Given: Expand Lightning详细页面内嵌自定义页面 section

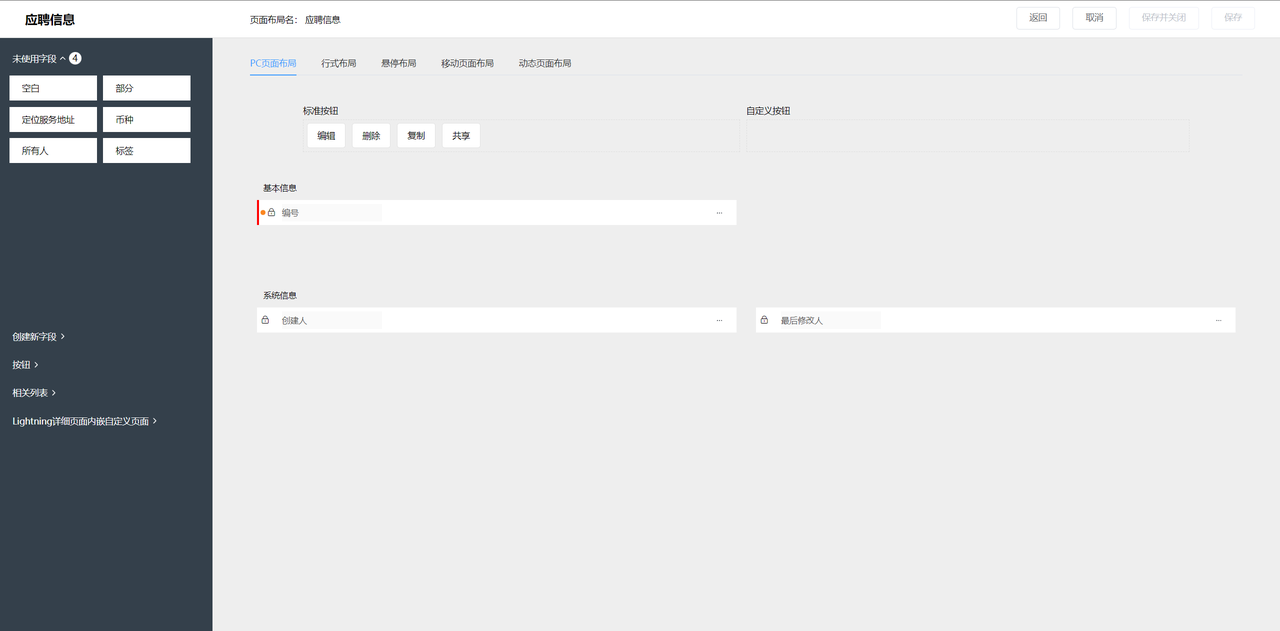Looking at the screenshot, I should tap(84, 421).
